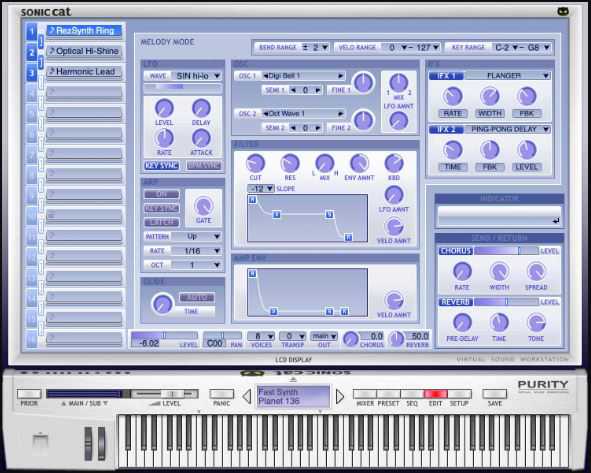The image size is (591, 473).
Task: Open the arpeggiator Pattern Up dropdown
Action: [x=196, y=237]
